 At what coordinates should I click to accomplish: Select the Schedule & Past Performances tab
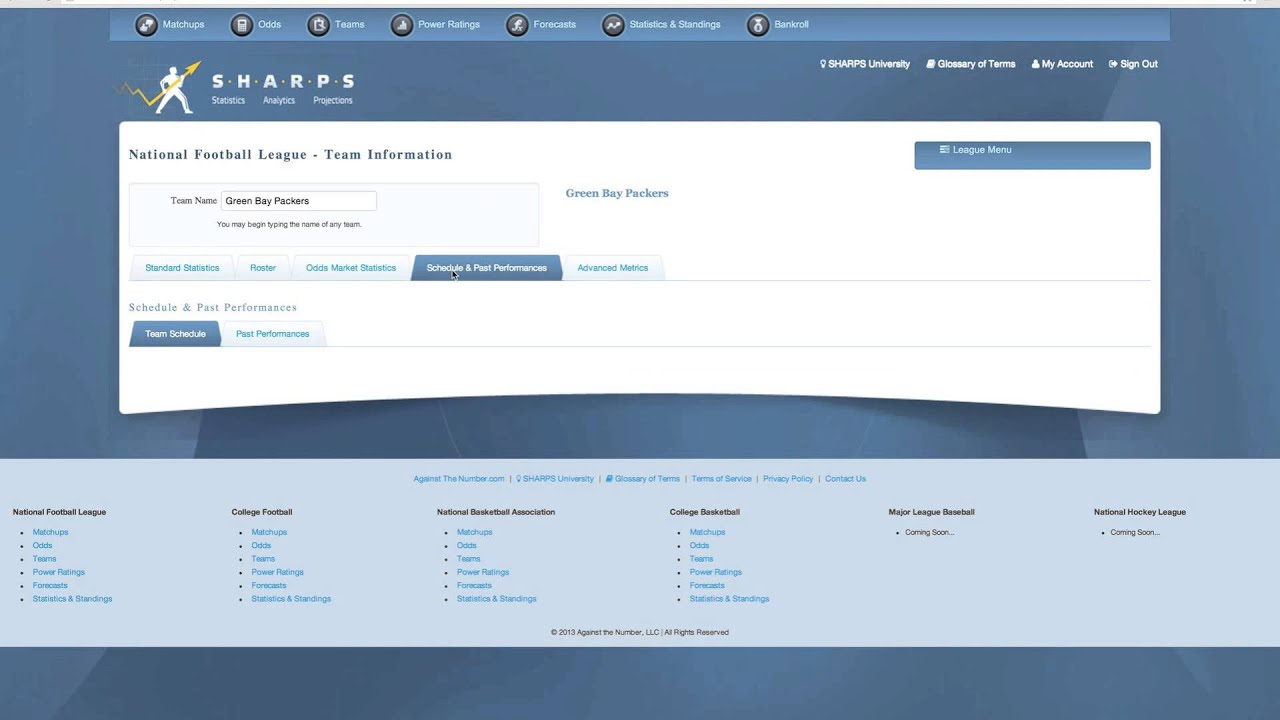(487, 268)
